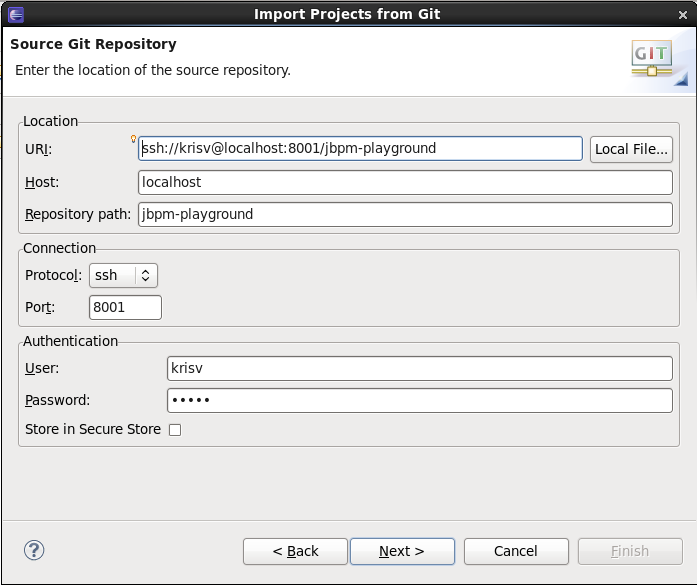This screenshot has width=697, height=585.
Task: Cancel the Git import wizard
Action: (516, 551)
